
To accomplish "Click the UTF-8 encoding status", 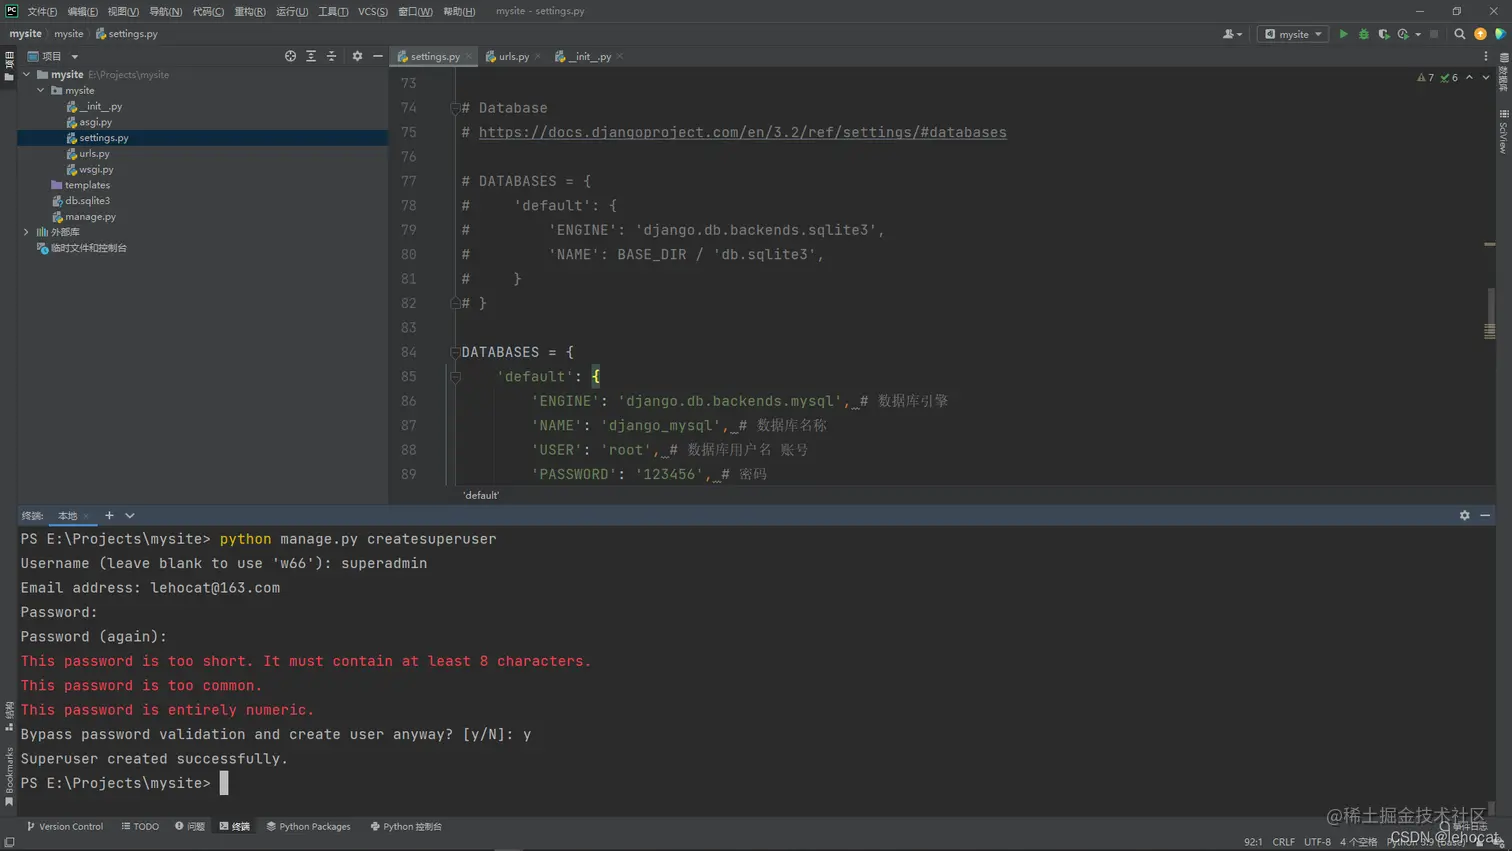I will (x=1317, y=842).
